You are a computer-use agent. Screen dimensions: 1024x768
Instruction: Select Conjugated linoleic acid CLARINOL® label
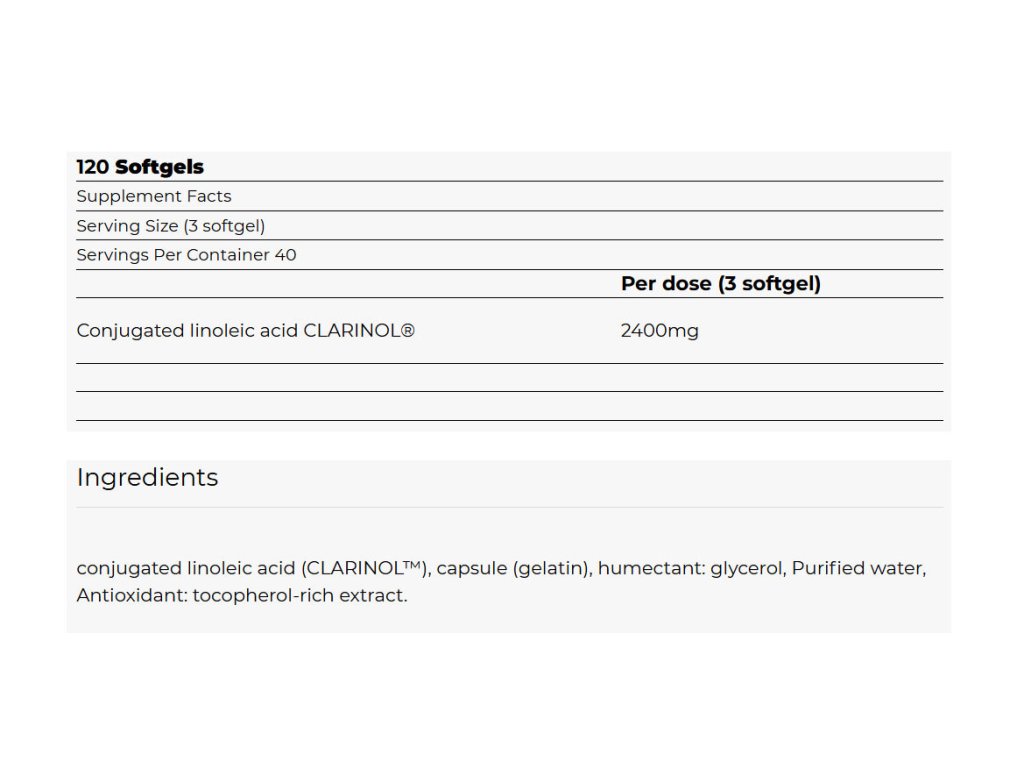coord(245,330)
